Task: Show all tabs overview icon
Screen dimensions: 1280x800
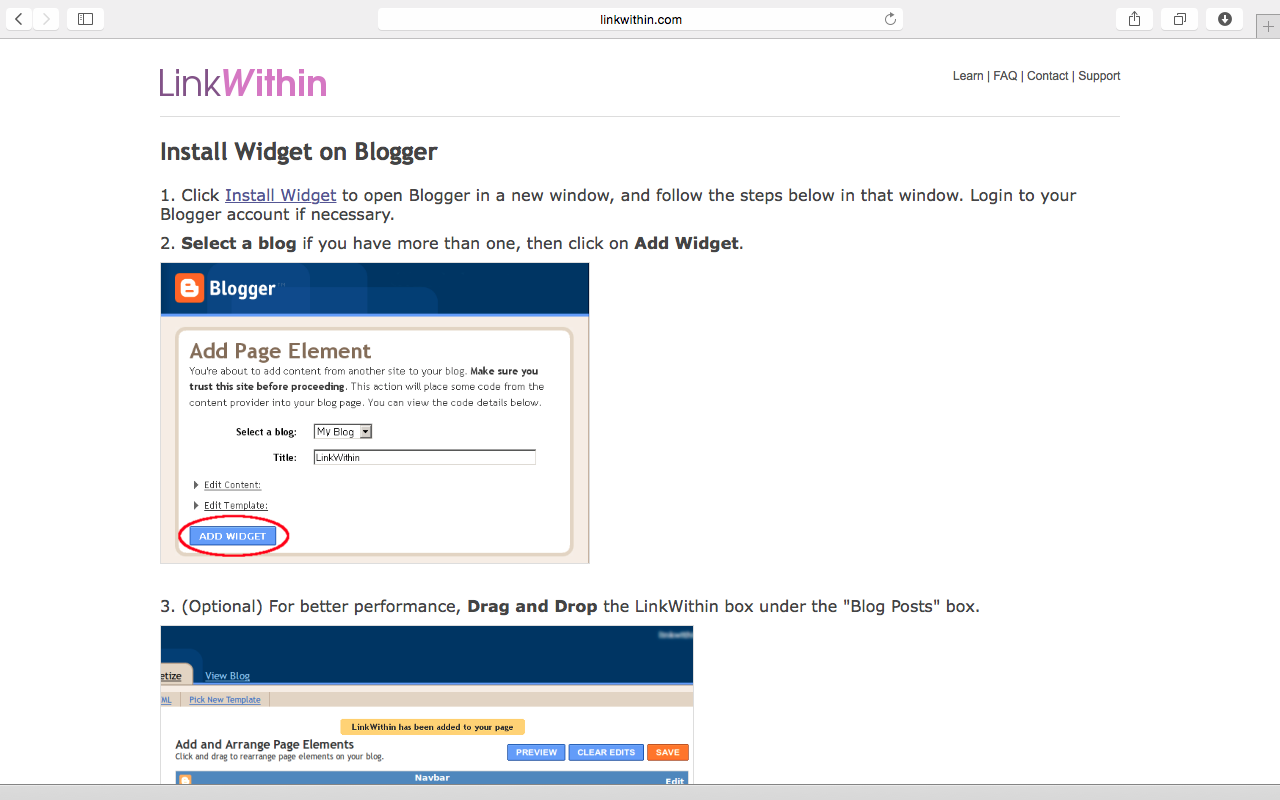Action: [1180, 19]
